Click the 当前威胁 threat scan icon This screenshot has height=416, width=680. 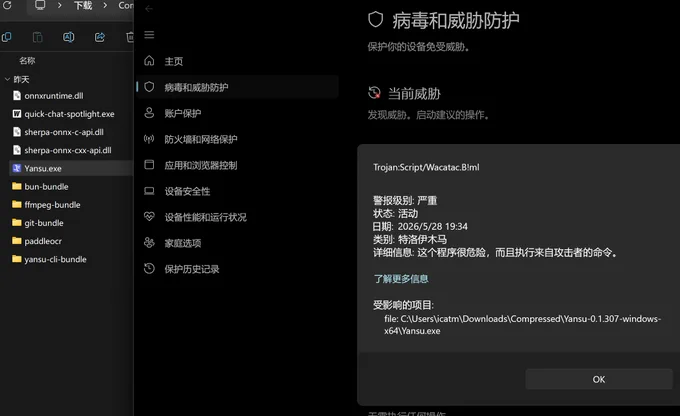(374, 93)
